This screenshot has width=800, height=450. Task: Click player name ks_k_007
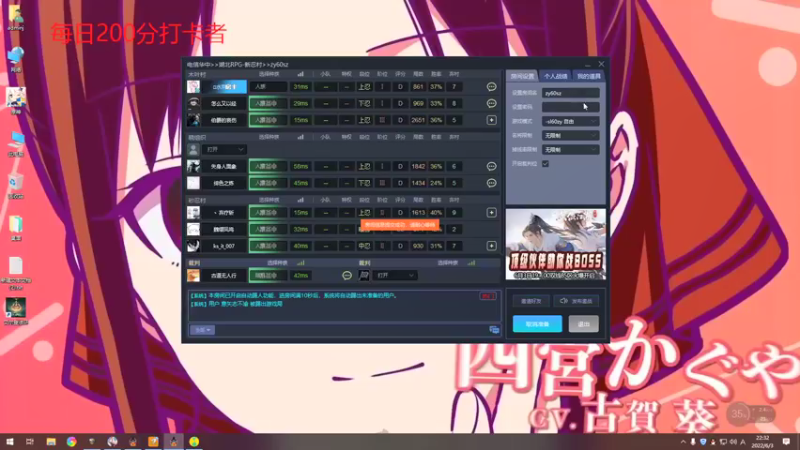click(x=223, y=246)
